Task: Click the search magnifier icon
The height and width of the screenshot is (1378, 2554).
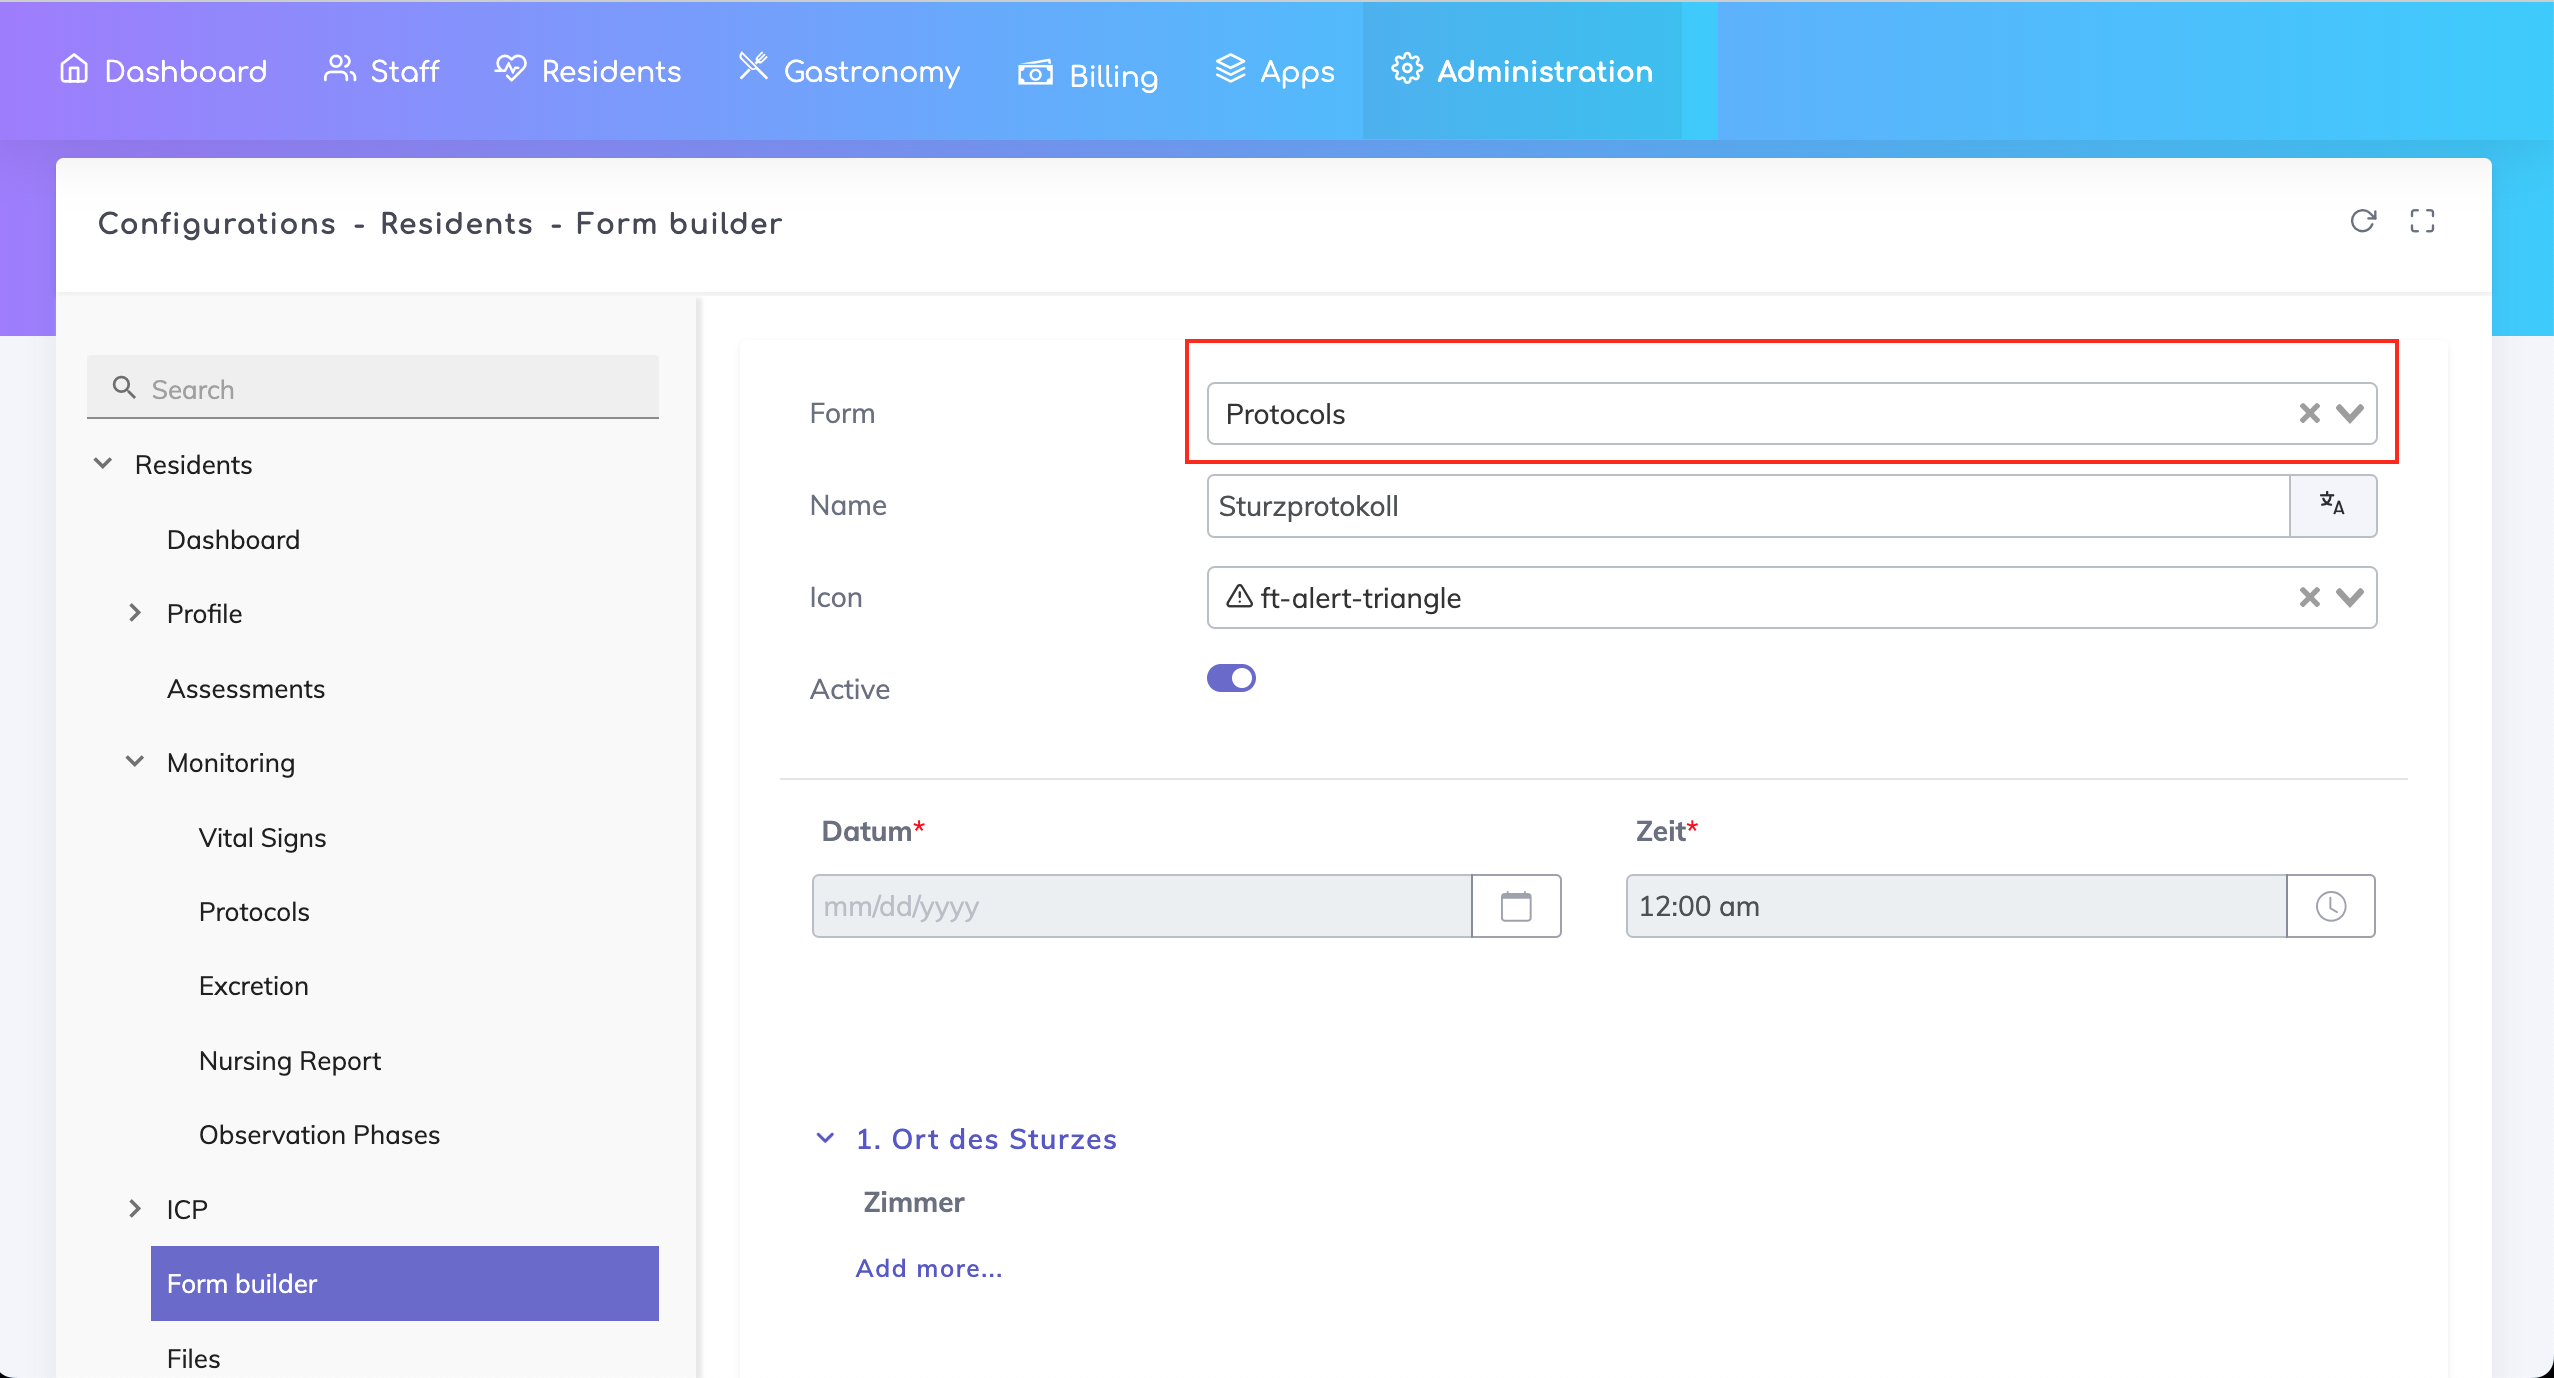Action: click(x=124, y=388)
